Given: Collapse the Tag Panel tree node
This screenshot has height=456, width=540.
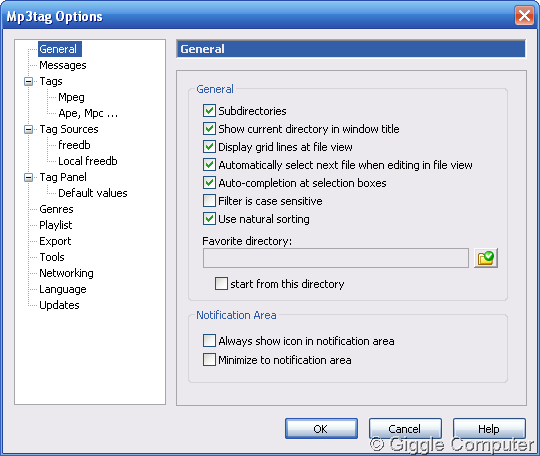Looking at the screenshot, I should point(29,177).
